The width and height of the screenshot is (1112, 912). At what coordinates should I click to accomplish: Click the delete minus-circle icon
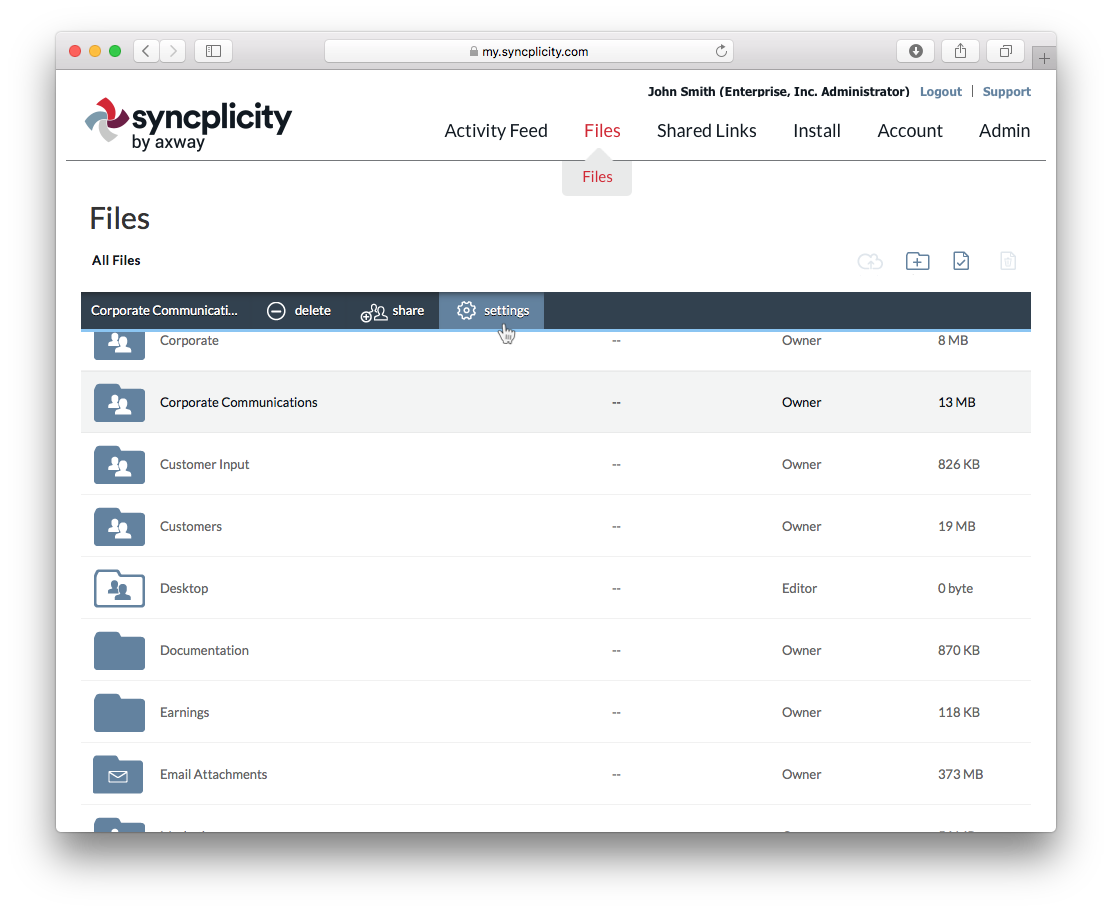(x=276, y=311)
